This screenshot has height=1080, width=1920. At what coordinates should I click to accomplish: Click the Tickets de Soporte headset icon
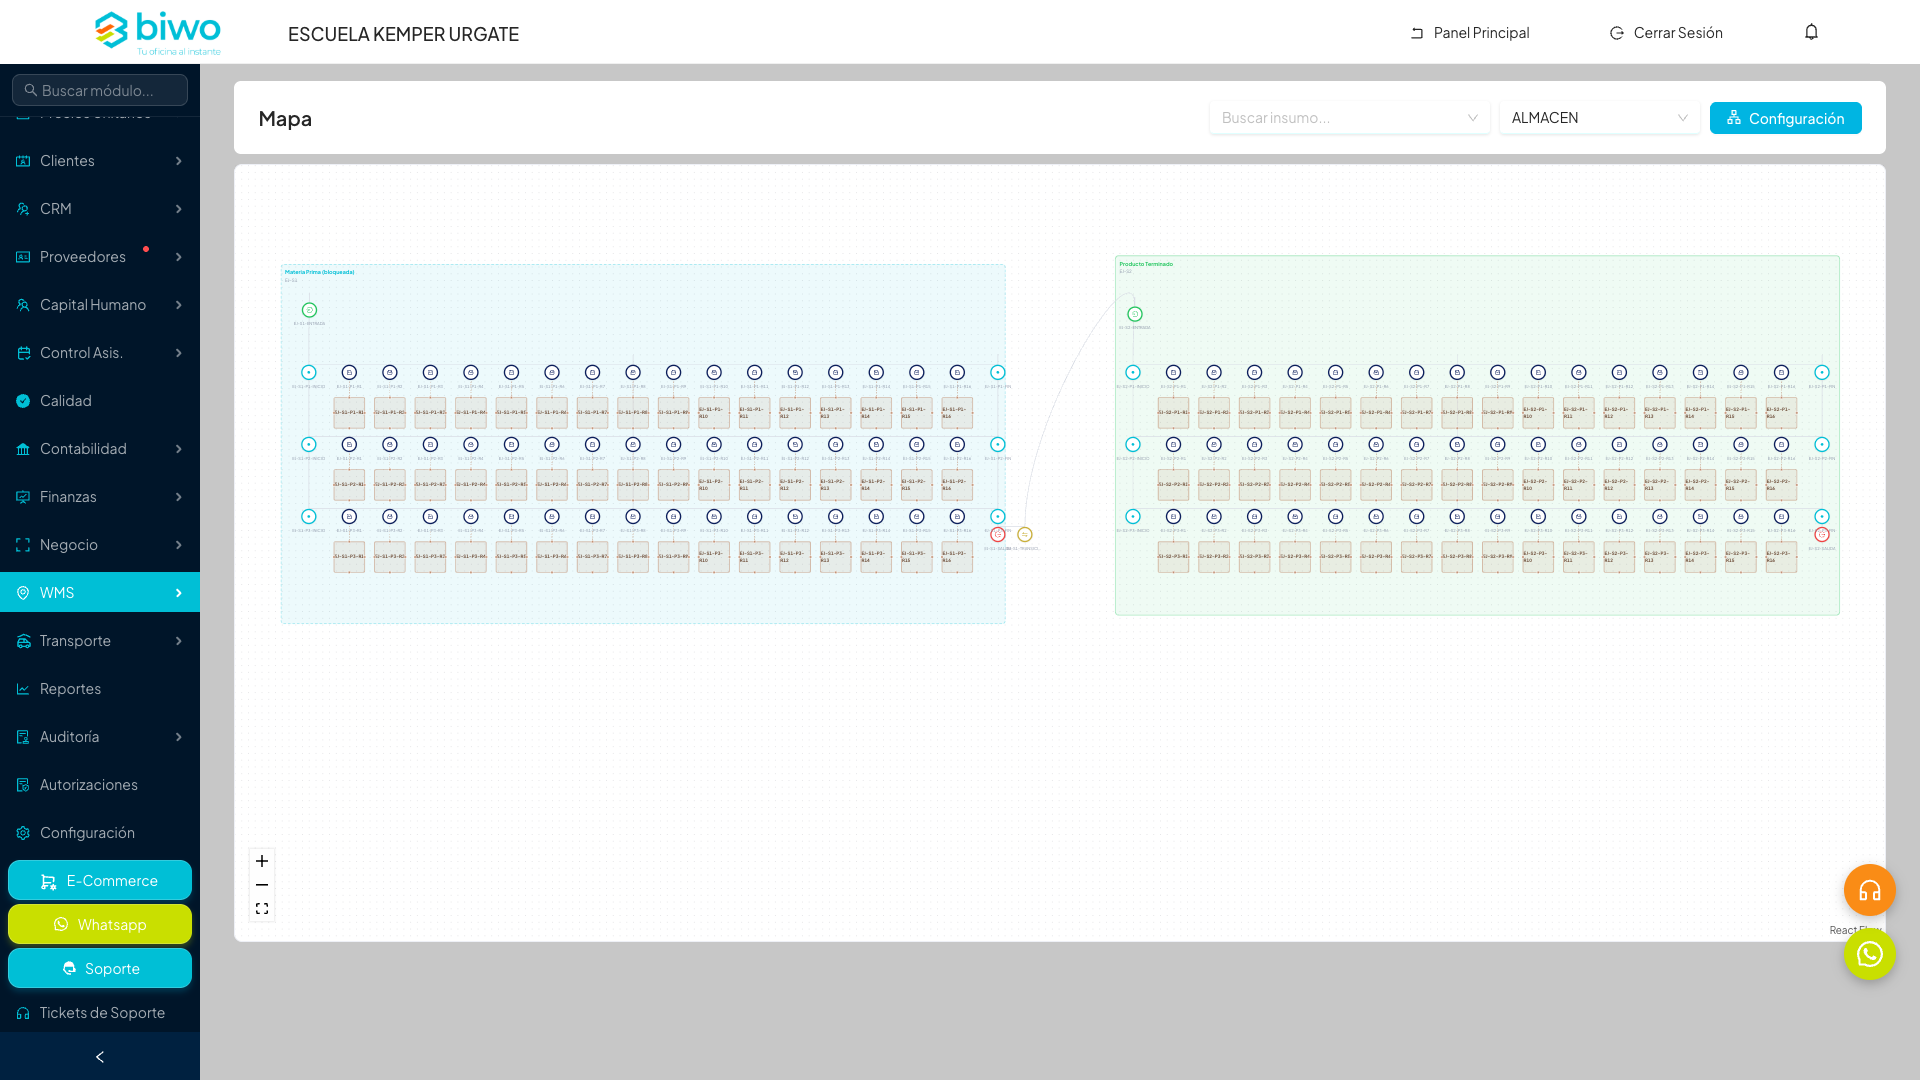pyautogui.click(x=23, y=1013)
